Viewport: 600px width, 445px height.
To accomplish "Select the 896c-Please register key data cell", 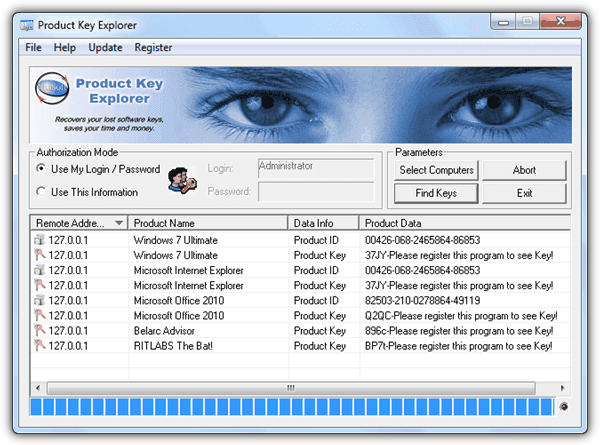I will click(458, 331).
